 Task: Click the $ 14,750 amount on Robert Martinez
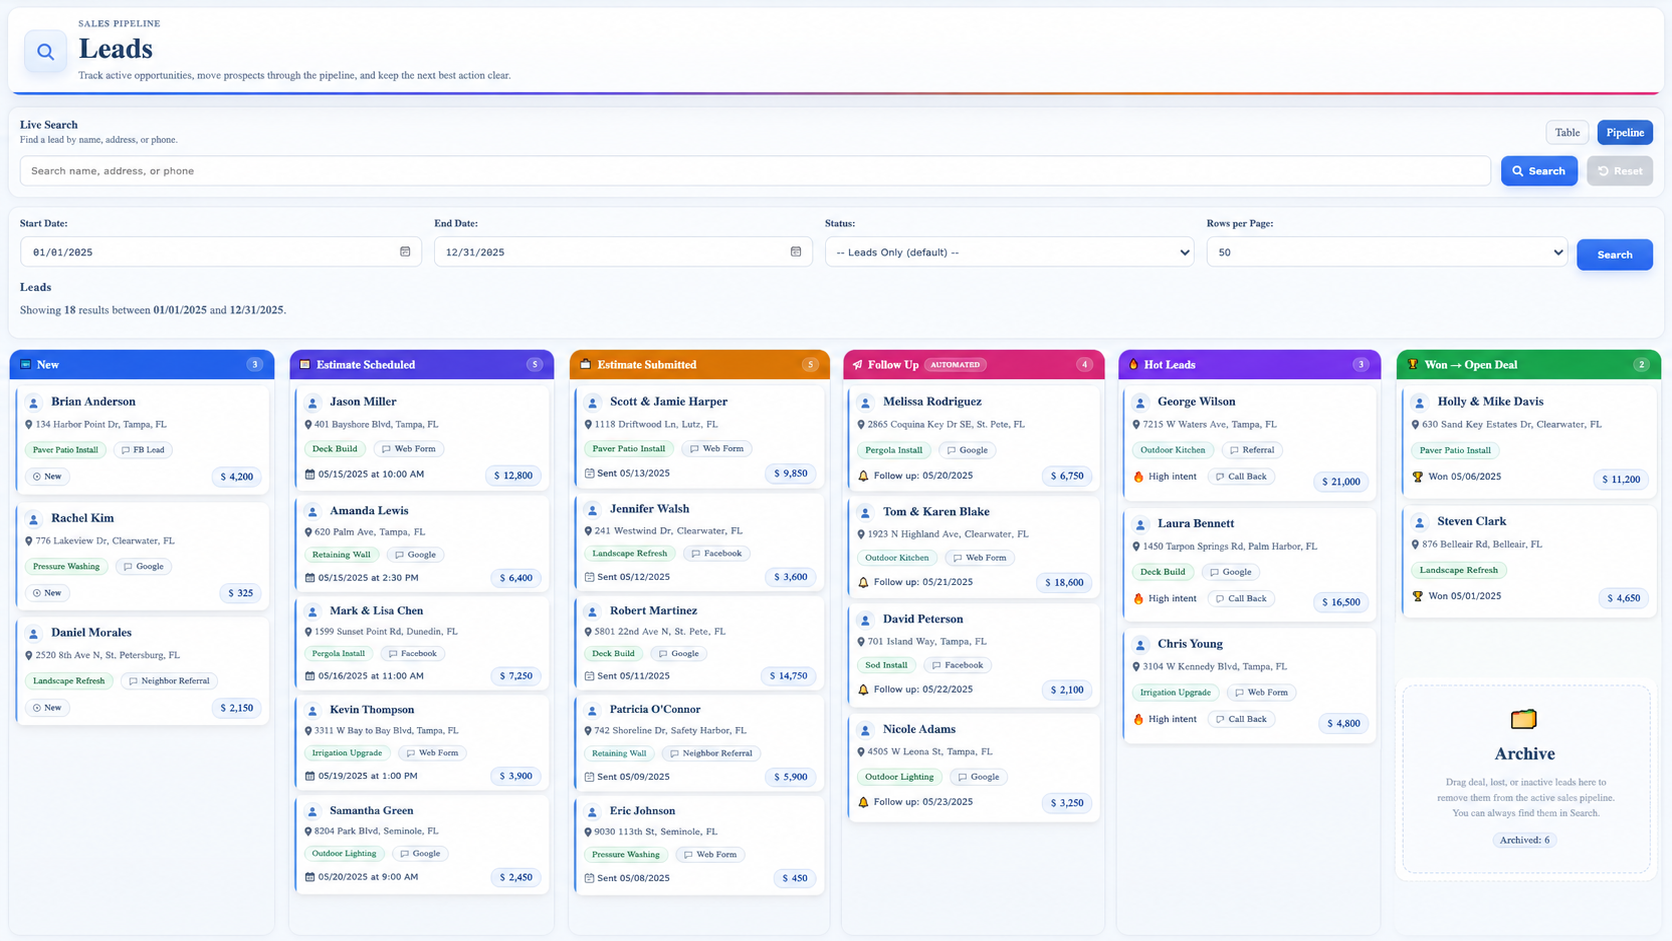point(790,676)
